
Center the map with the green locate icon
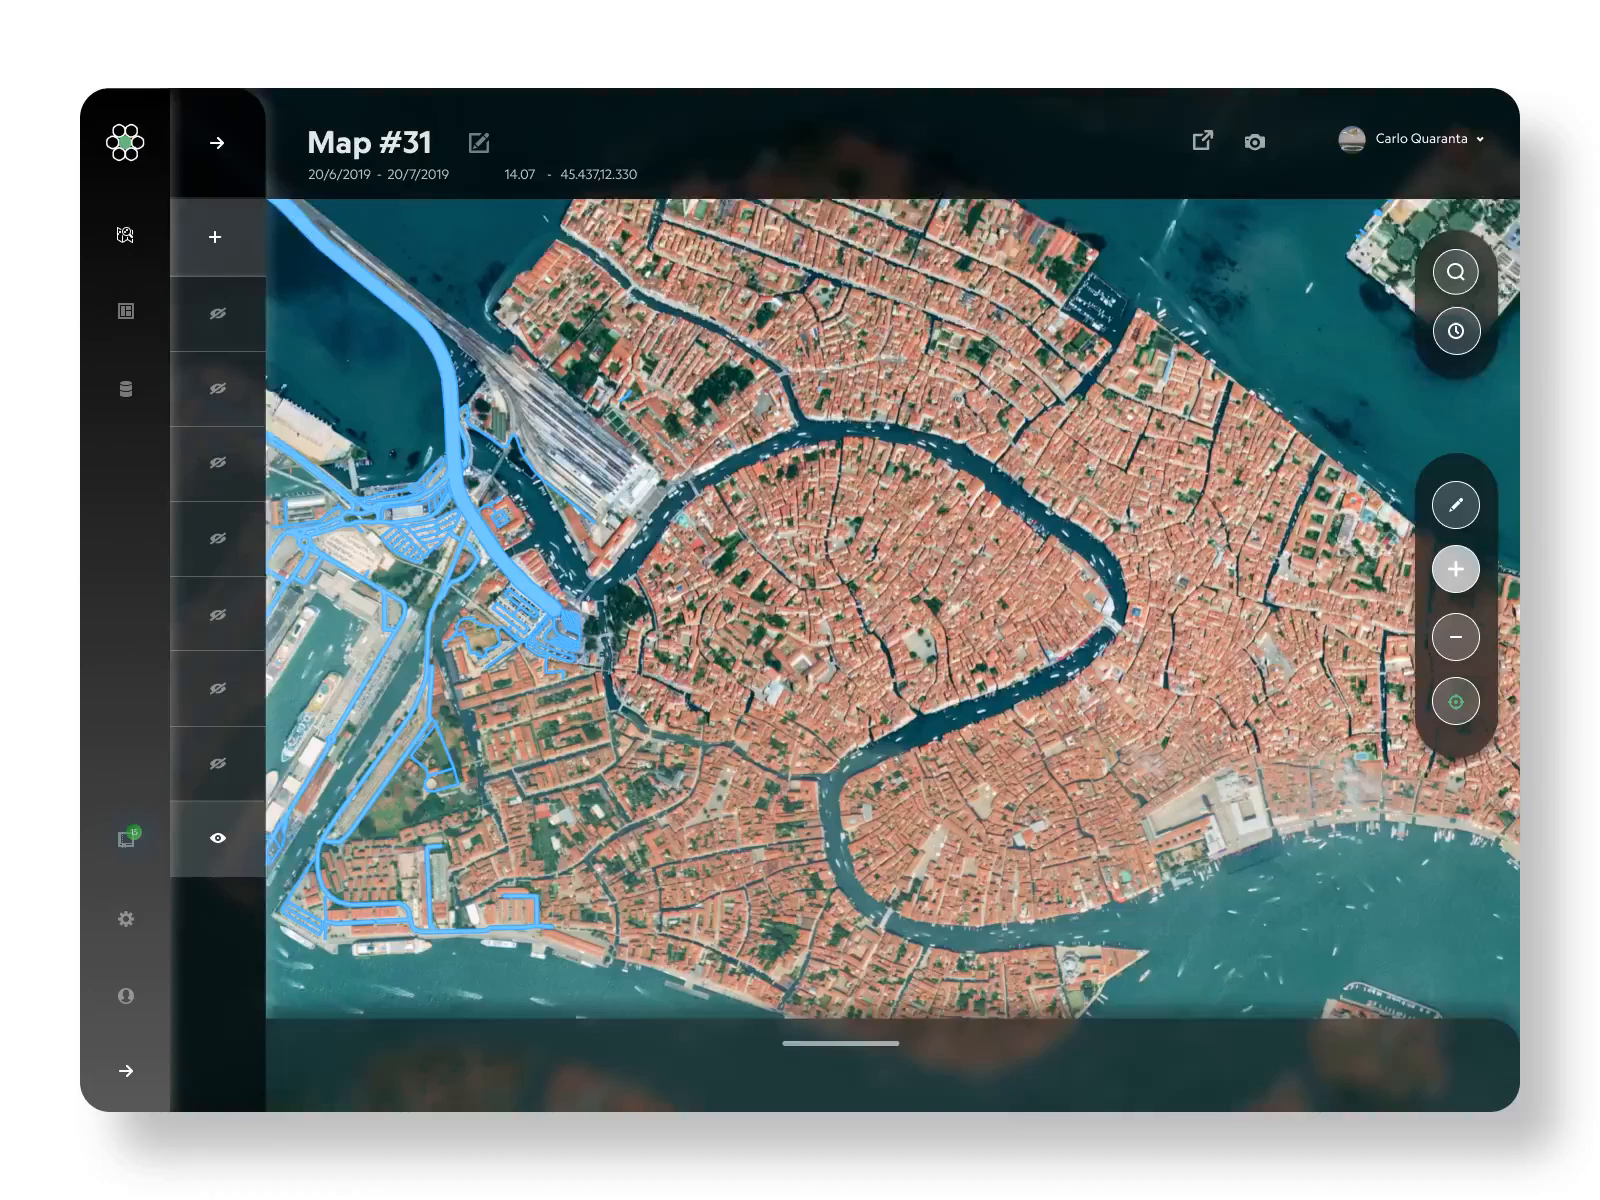(1456, 701)
